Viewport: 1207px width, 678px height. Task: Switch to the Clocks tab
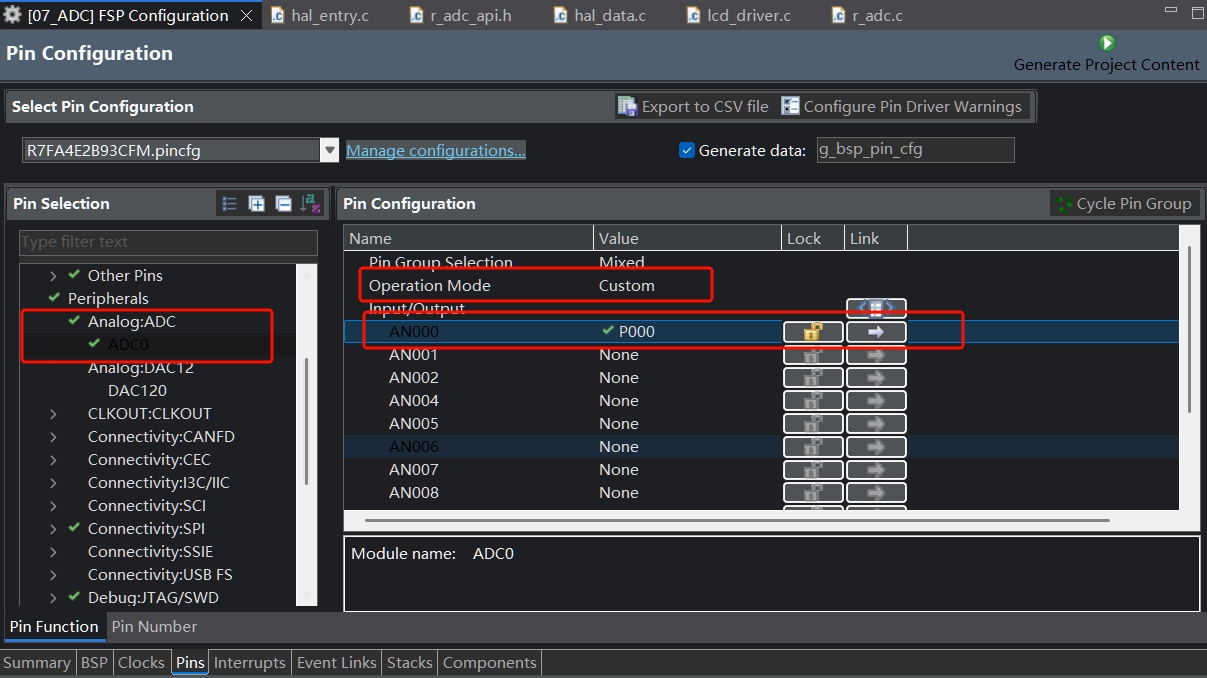click(141, 662)
